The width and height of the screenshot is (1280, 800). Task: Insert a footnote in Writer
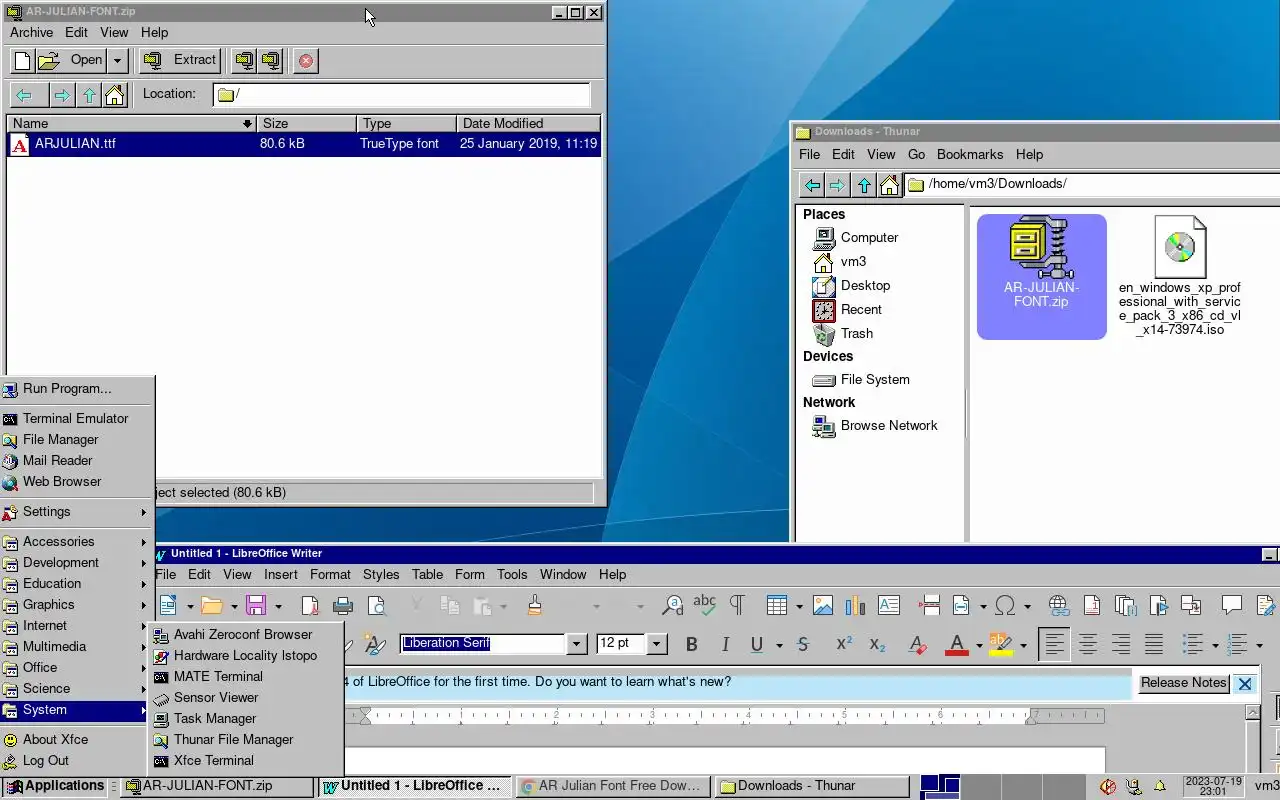click(x=1092, y=605)
